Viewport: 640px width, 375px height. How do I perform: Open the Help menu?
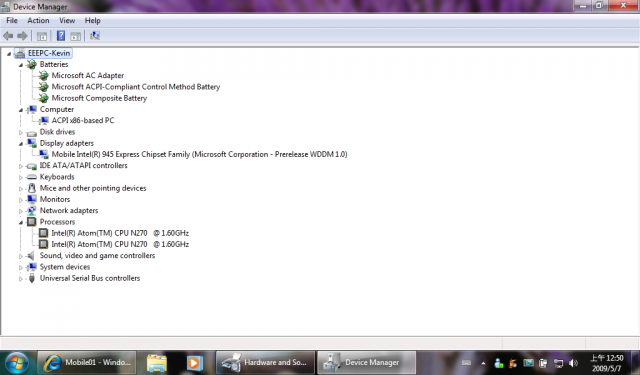coord(93,20)
